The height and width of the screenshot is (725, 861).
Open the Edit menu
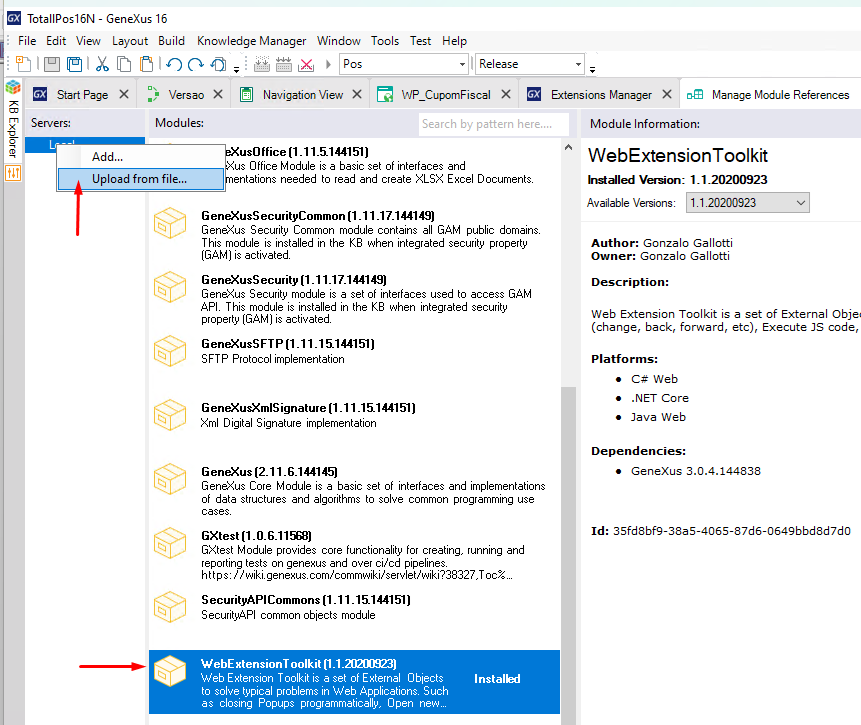coord(56,41)
